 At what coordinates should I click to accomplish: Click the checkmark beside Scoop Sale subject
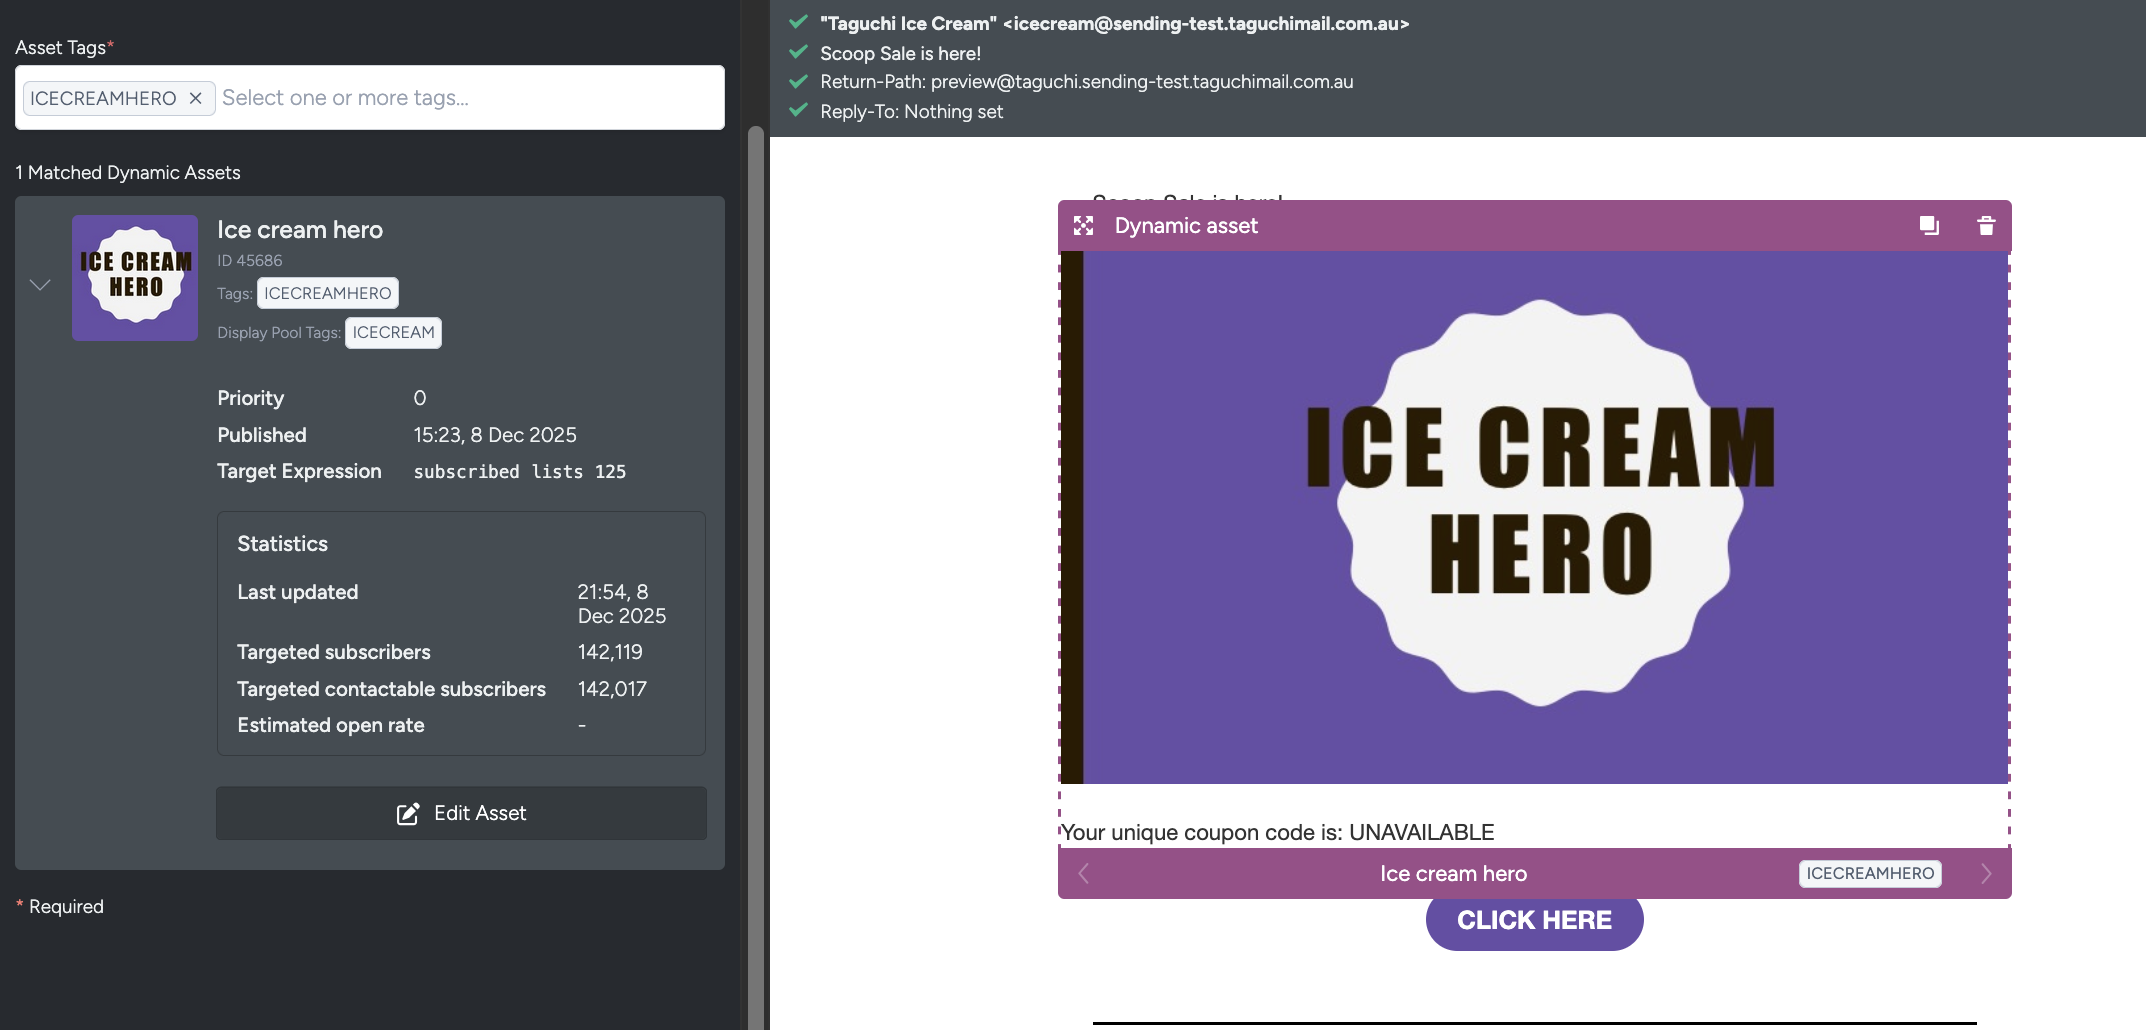point(797,52)
